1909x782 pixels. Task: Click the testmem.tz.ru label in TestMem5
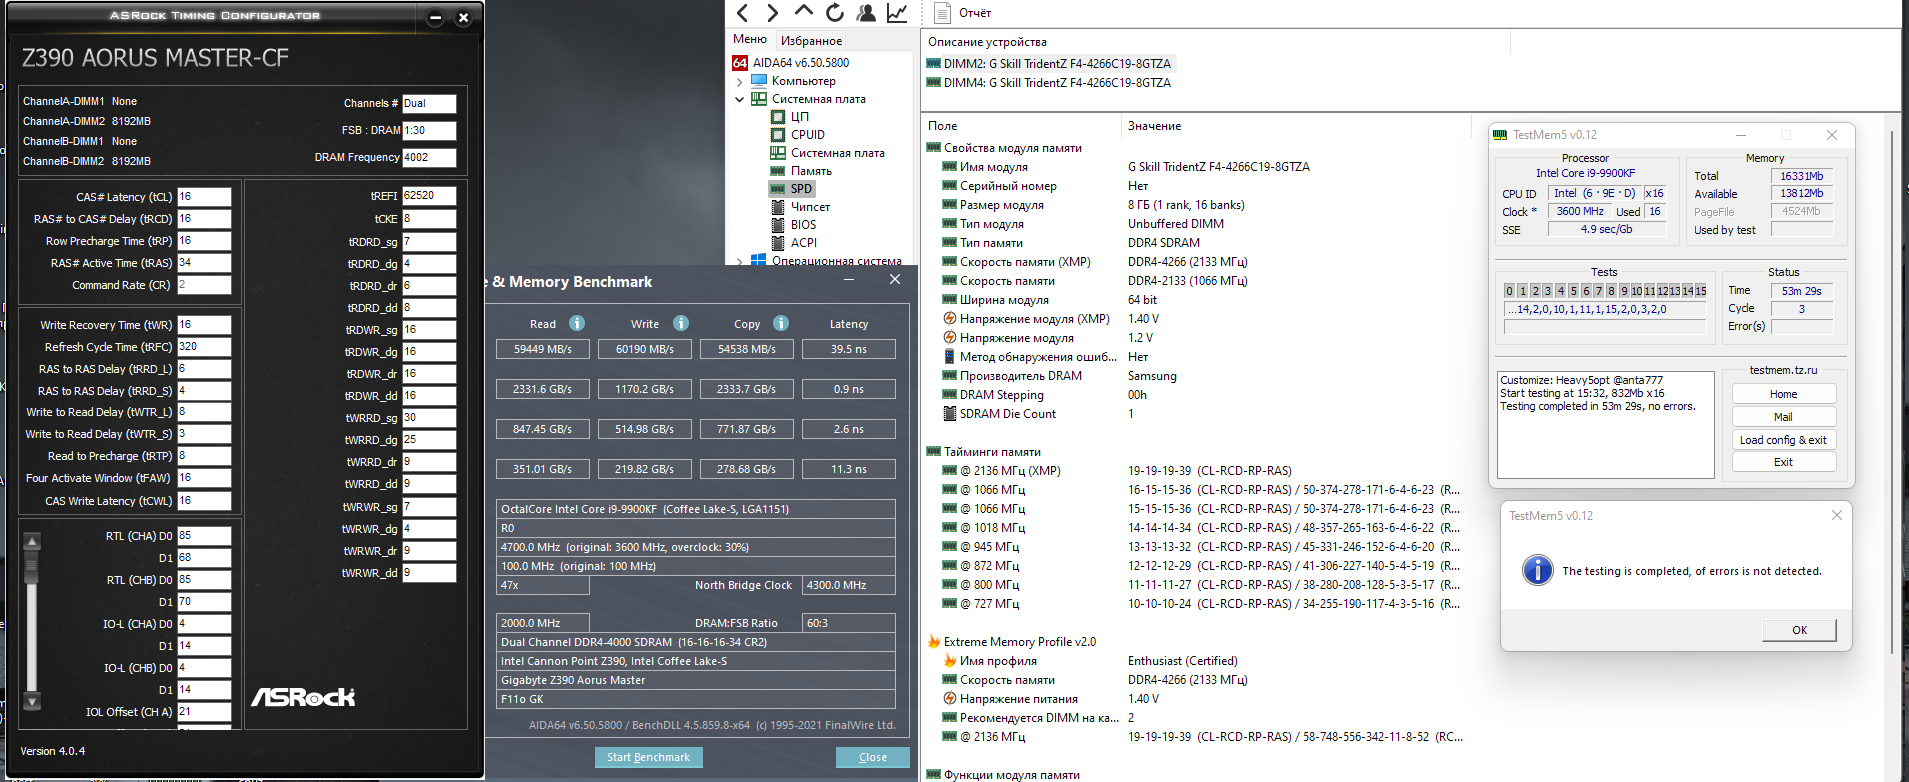[1783, 370]
